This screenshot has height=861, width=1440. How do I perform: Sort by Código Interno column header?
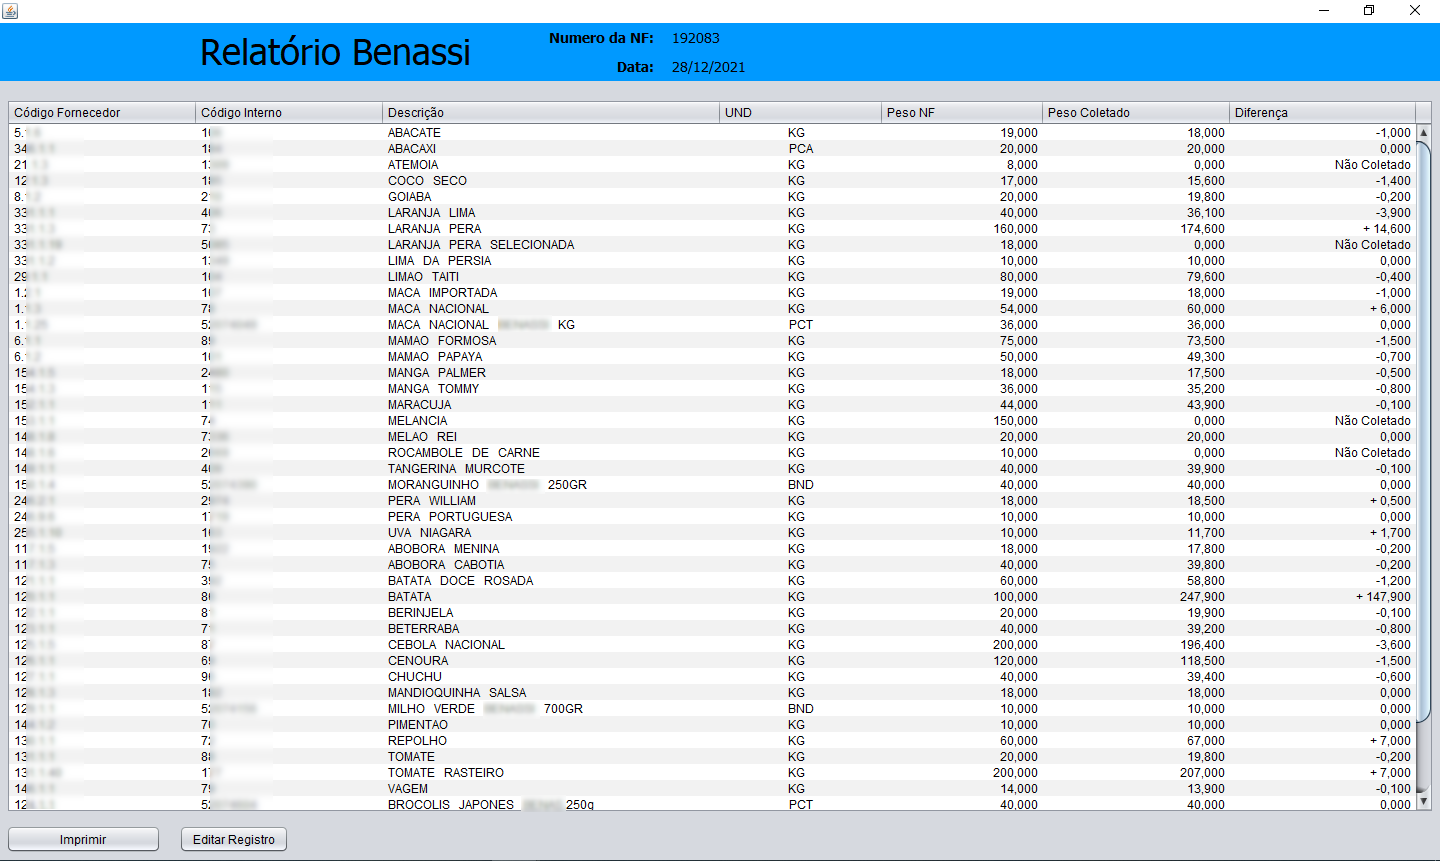(289, 112)
